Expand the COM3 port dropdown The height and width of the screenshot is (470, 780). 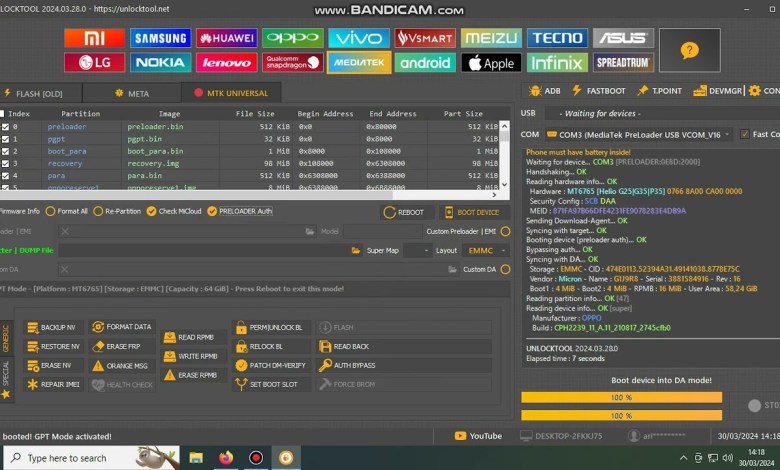[x=727, y=134]
